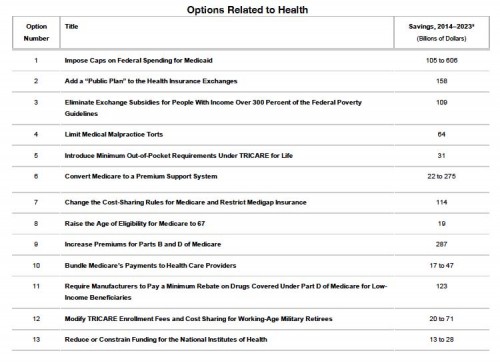
Task: Open Raise the Age of Eligibility for Medicare
Action: coord(135,223)
